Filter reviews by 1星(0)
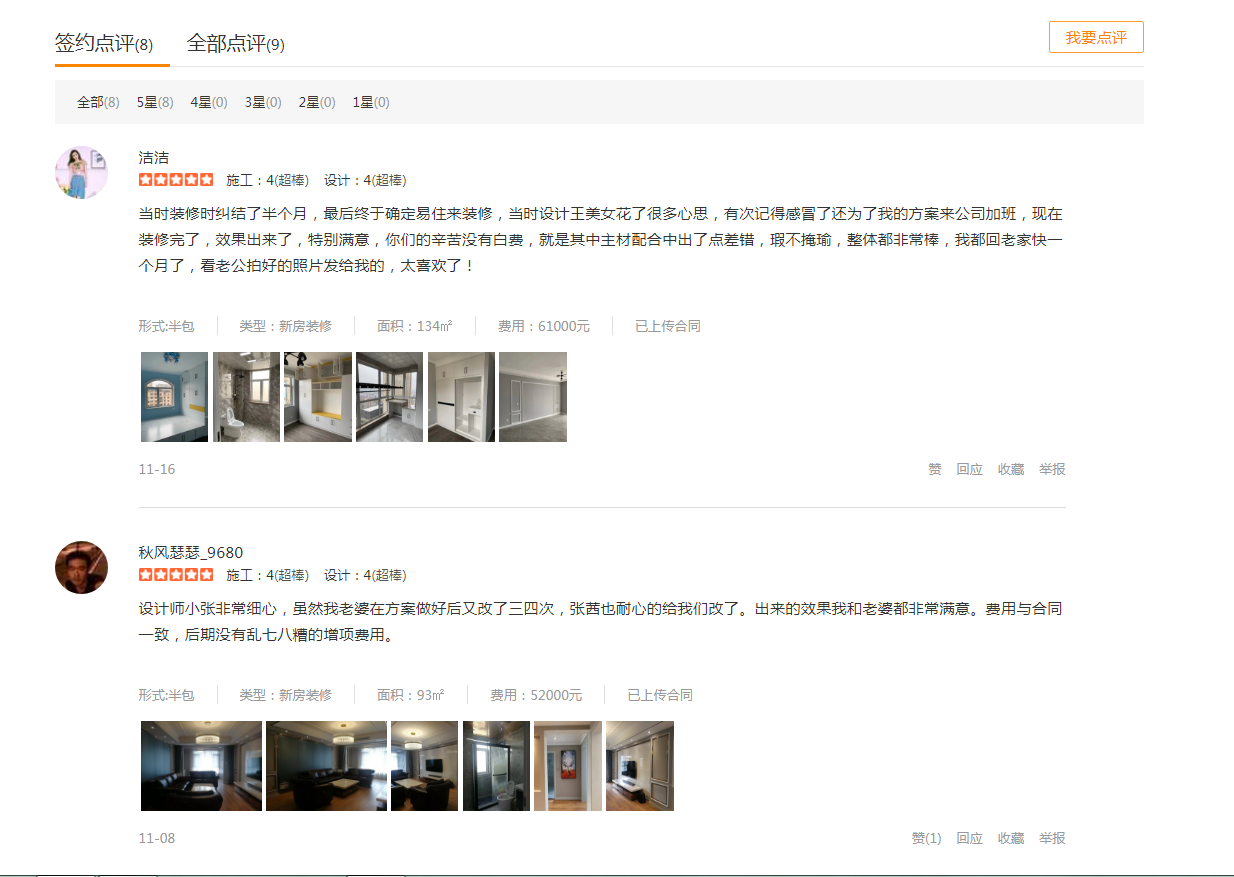The width and height of the screenshot is (1234, 877). pos(371,102)
